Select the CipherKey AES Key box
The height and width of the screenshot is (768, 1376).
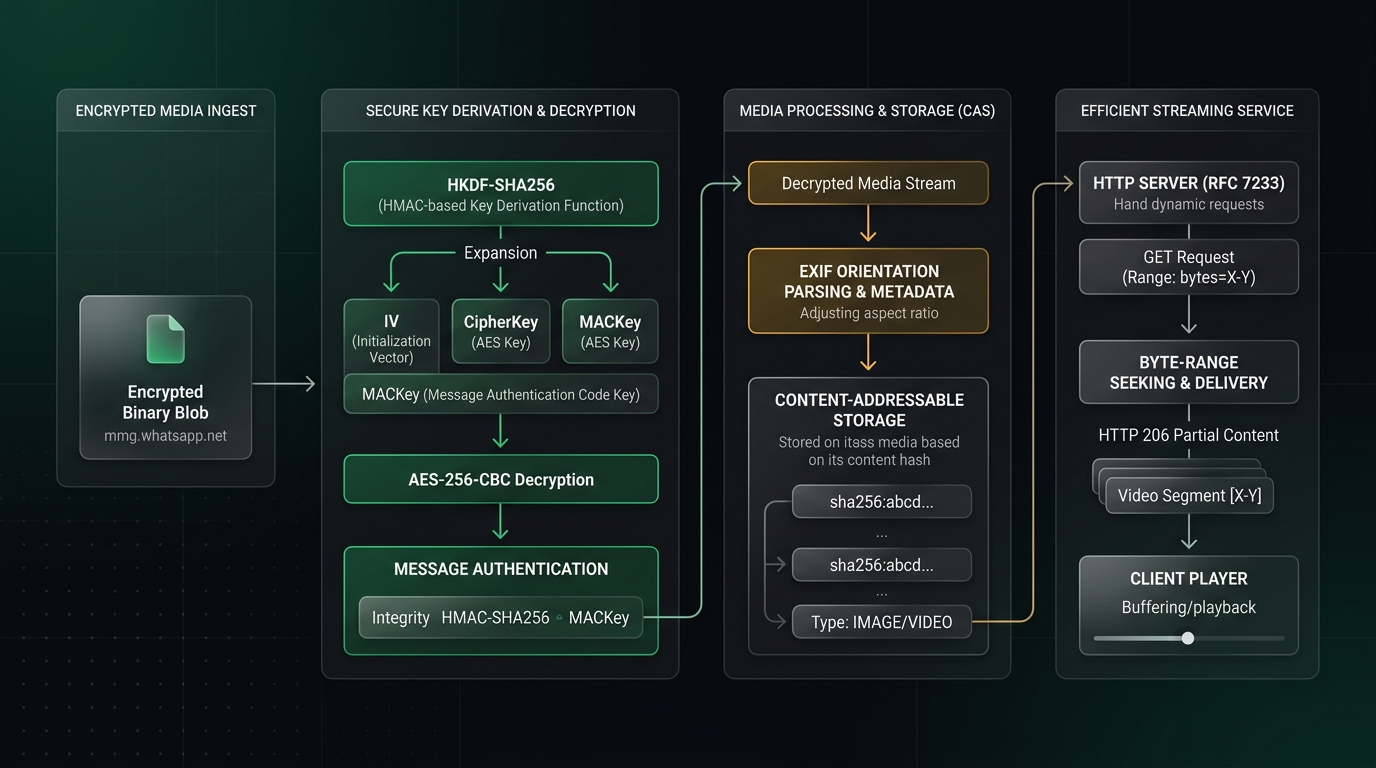tap(501, 331)
